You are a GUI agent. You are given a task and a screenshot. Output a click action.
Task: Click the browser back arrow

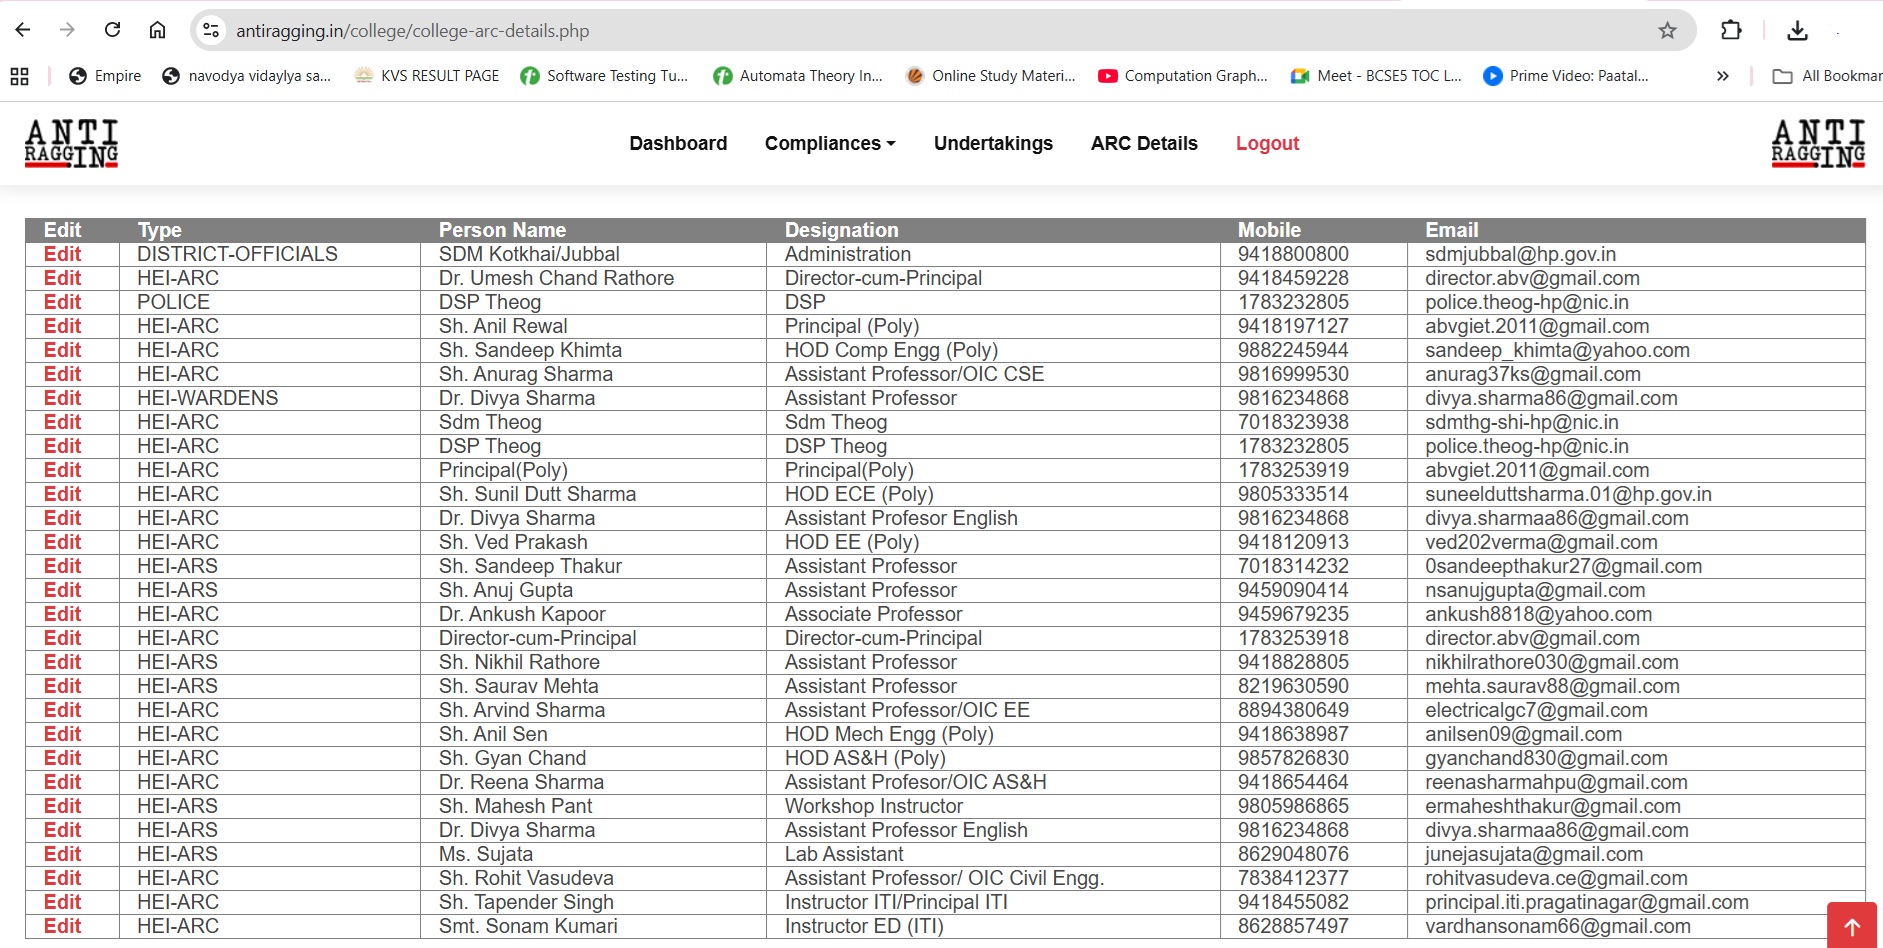pos(23,30)
